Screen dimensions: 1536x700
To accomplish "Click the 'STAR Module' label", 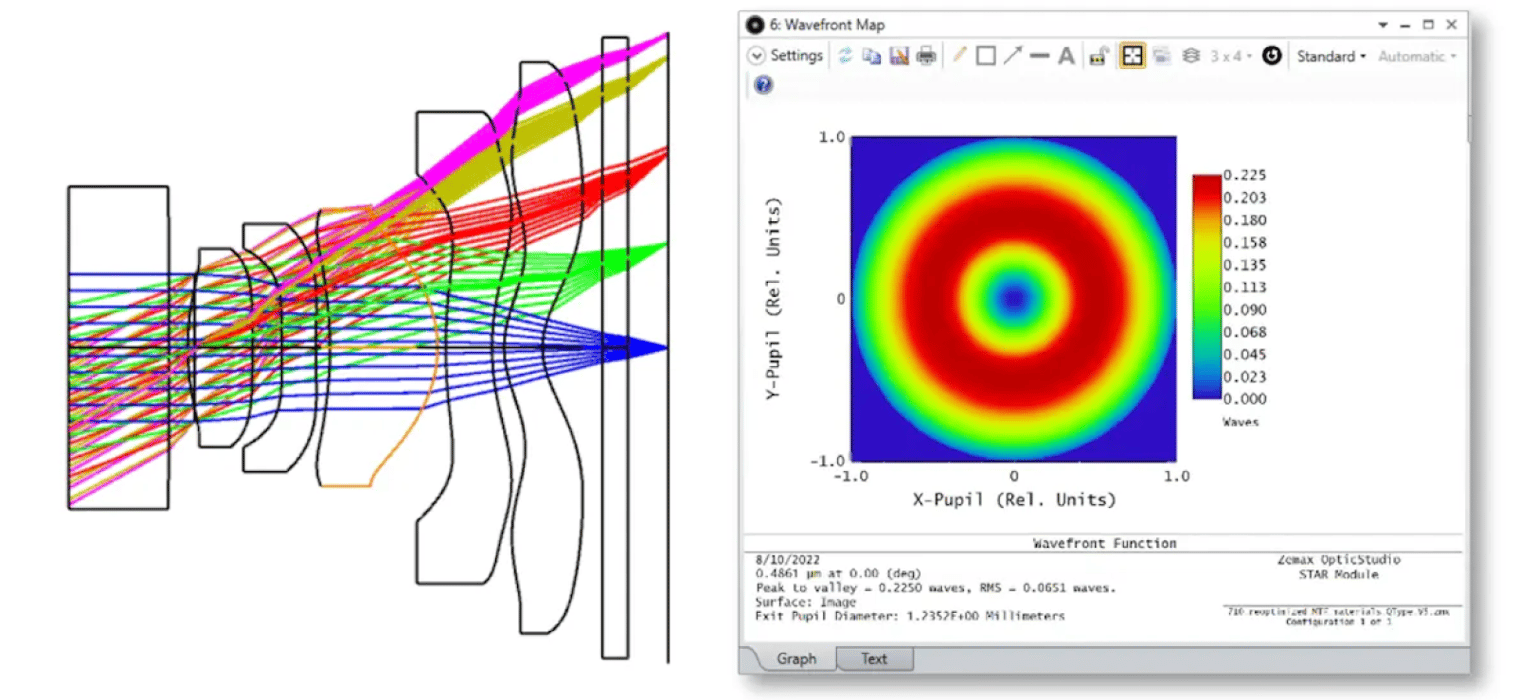I will tap(1339, 574).
